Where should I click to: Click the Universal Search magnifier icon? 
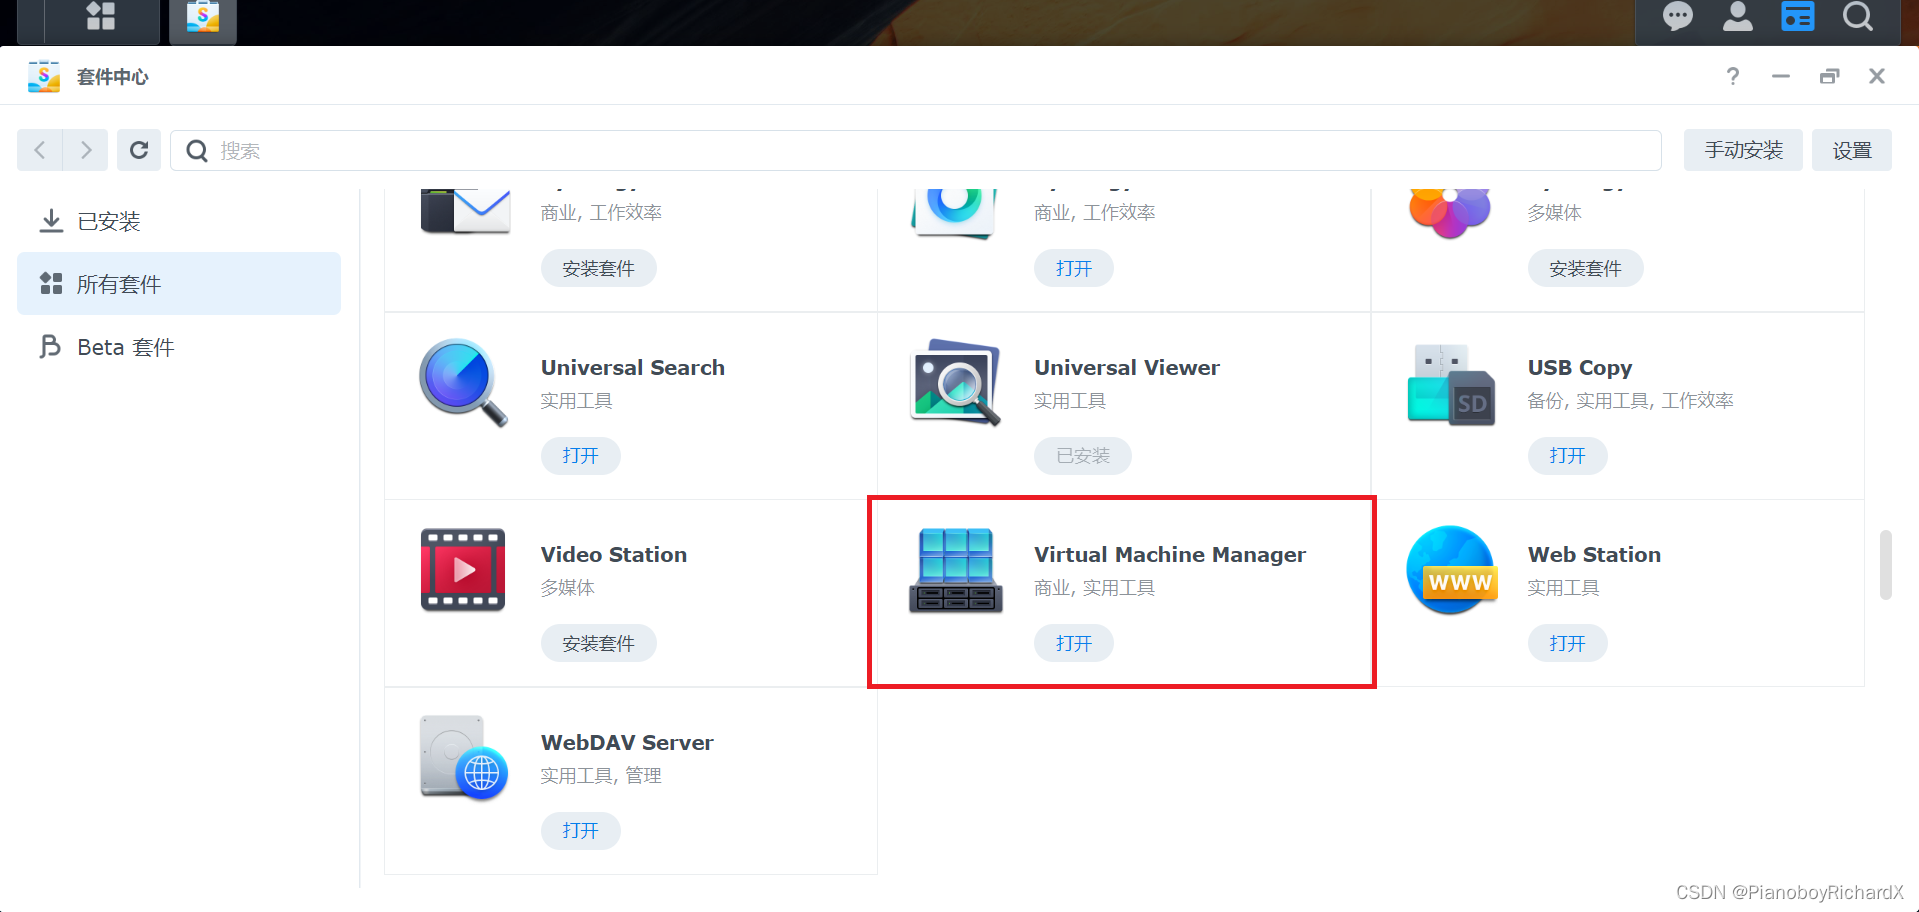[x=463, y=383]
